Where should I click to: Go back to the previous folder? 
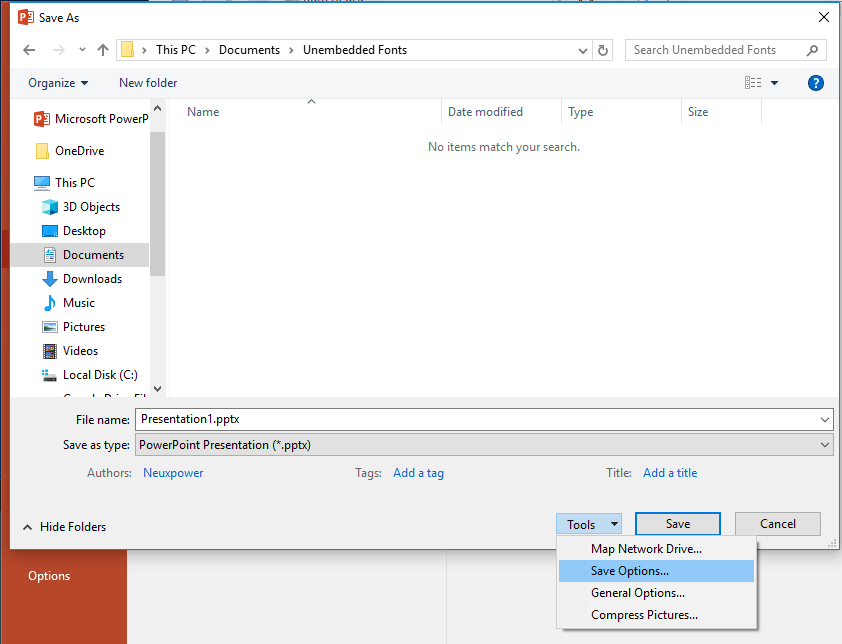click(x=29, y=49)
